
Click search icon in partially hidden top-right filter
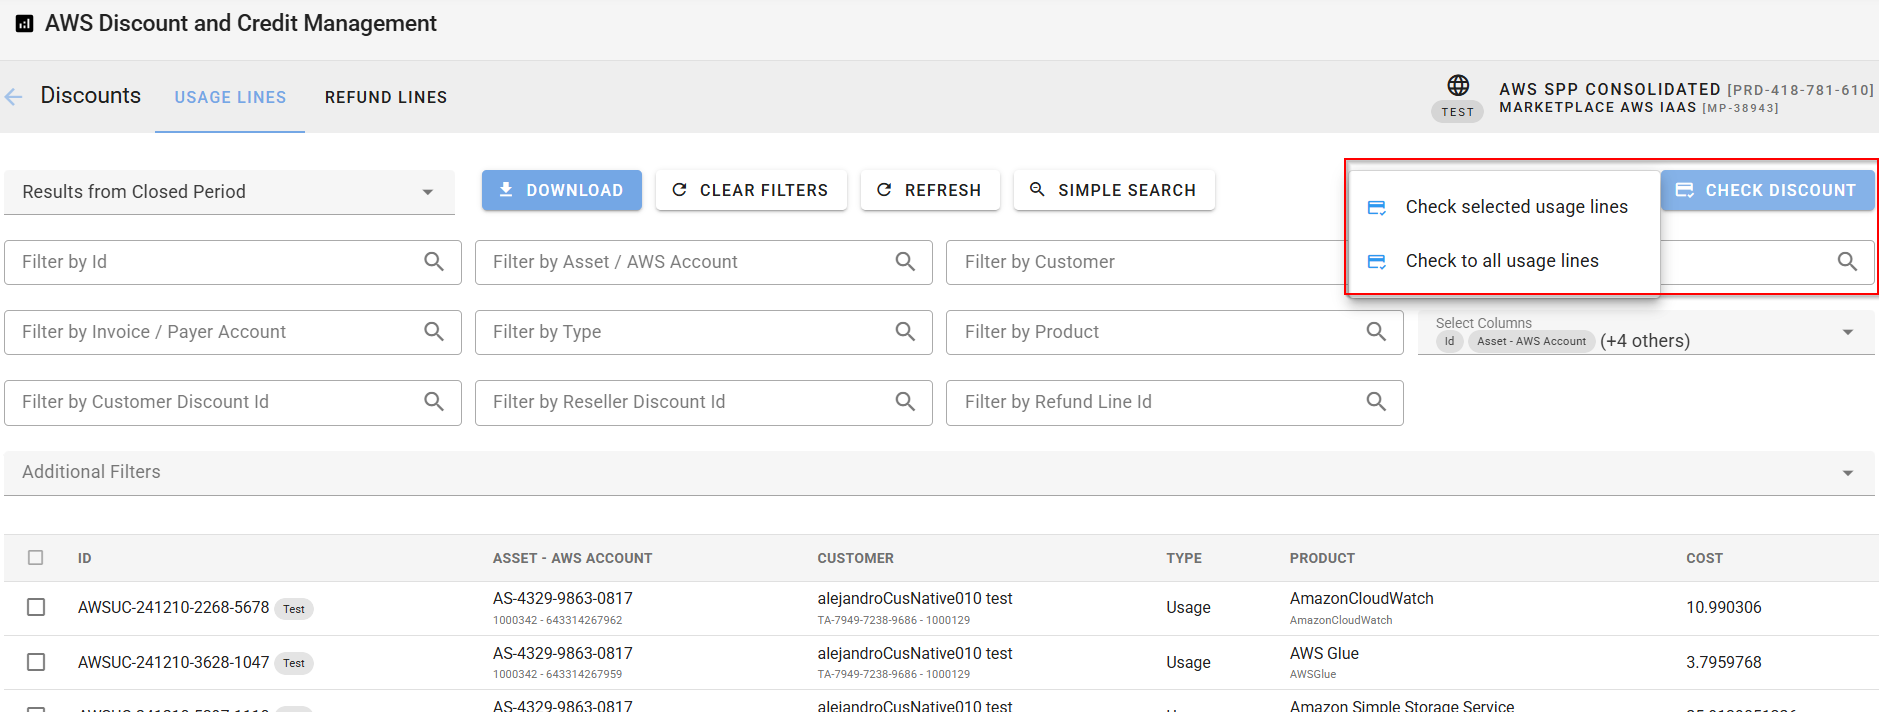tap(1847, 262)
